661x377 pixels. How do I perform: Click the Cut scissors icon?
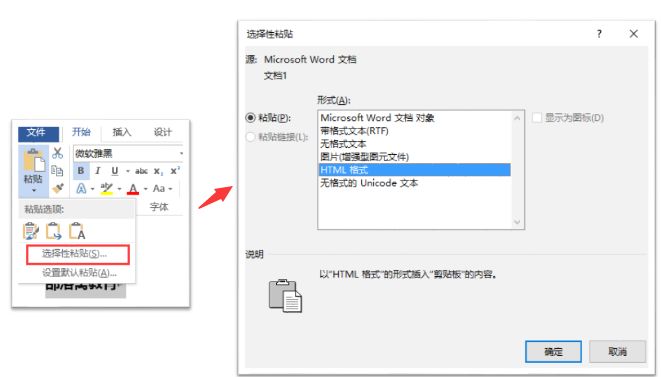(x=57, y=153)
